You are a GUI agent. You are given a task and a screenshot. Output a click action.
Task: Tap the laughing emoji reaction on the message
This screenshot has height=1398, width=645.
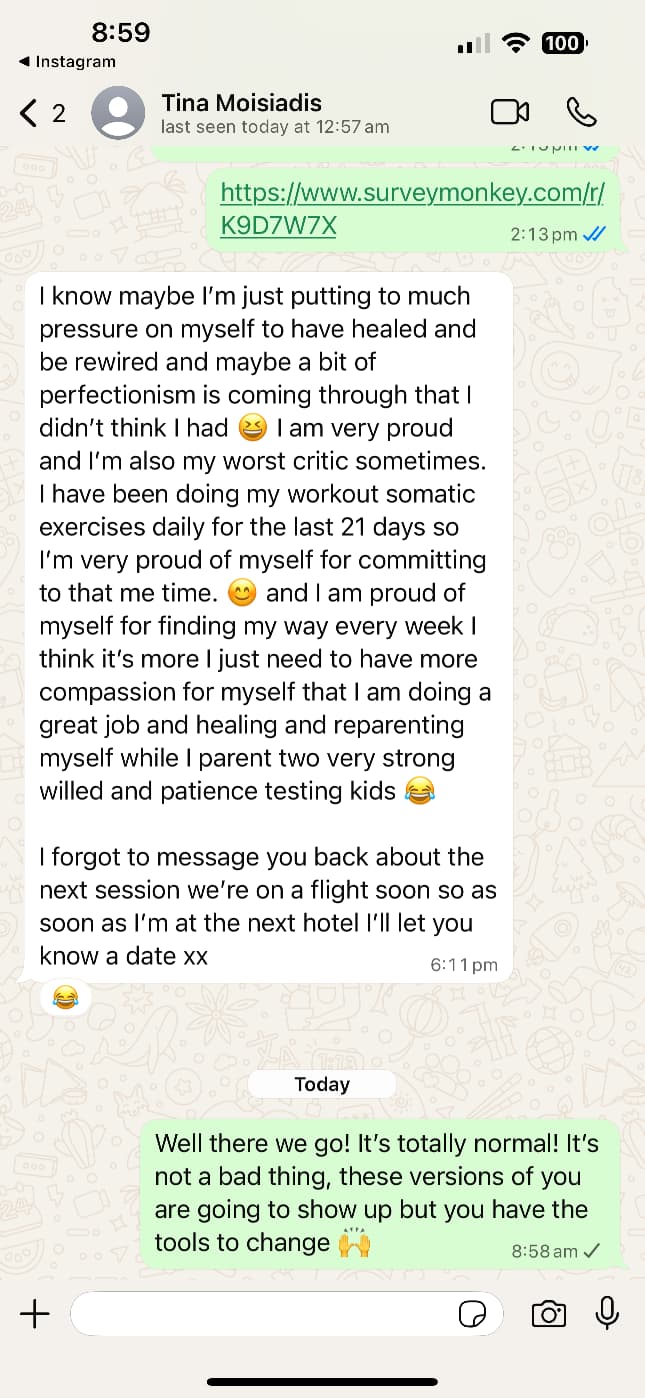[x=64, y=997]
